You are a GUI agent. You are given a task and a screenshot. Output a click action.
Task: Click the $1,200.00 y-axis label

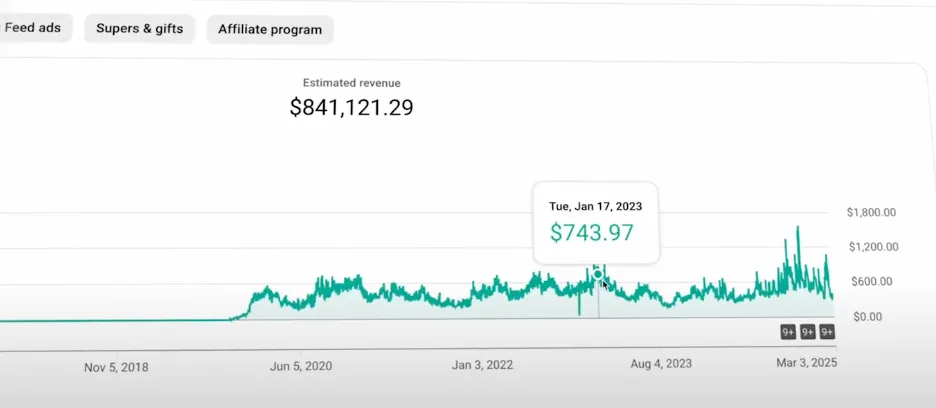(x=871, y=247)
